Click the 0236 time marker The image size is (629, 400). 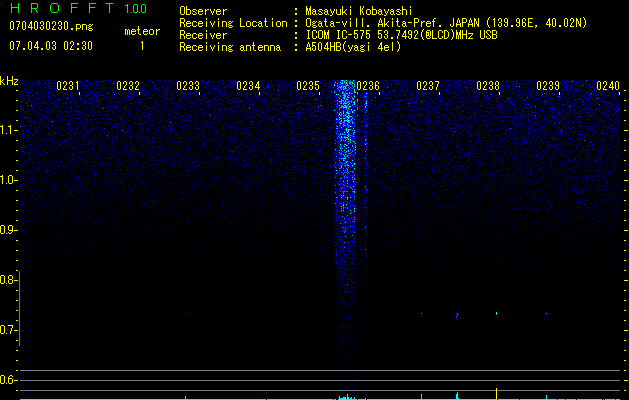[368, 86]
